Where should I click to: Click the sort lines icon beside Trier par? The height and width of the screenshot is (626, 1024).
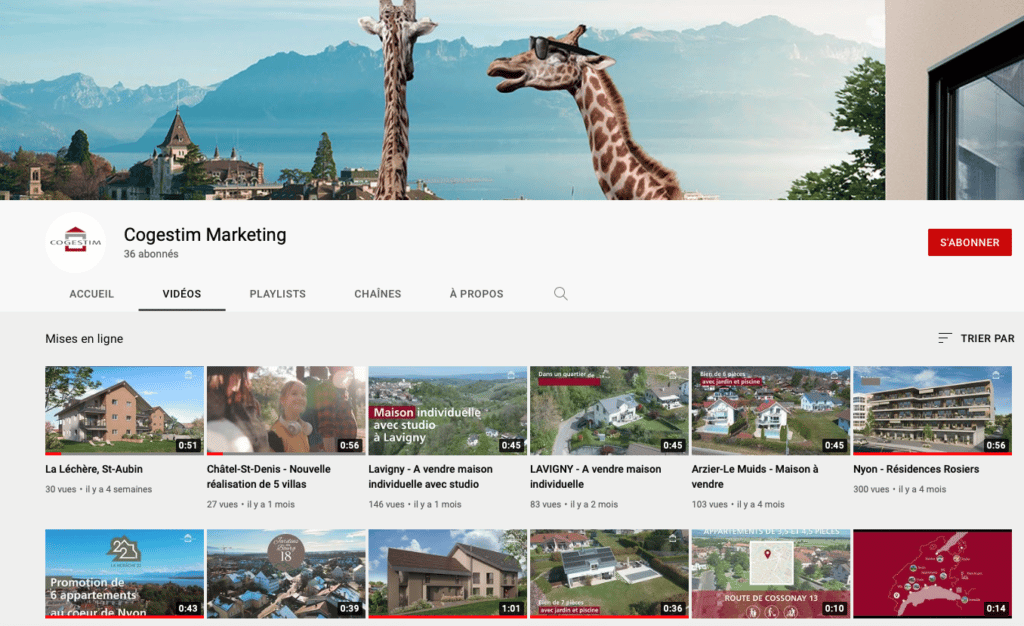[x=945, y=339]
